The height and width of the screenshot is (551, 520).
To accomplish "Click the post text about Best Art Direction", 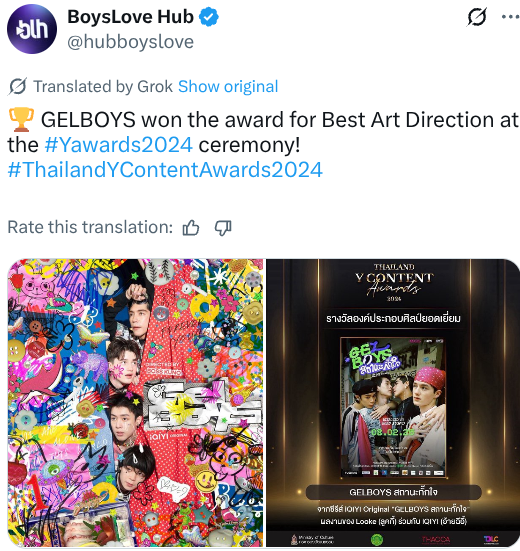I will point(263,132).
